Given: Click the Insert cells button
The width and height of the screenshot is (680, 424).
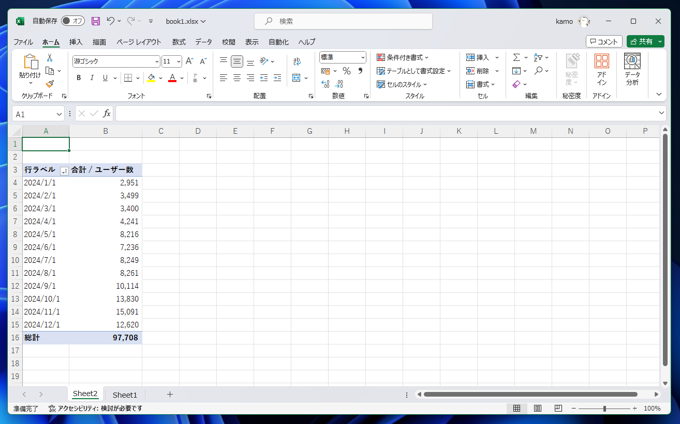Looking at the screenshot, I should 478,57.
